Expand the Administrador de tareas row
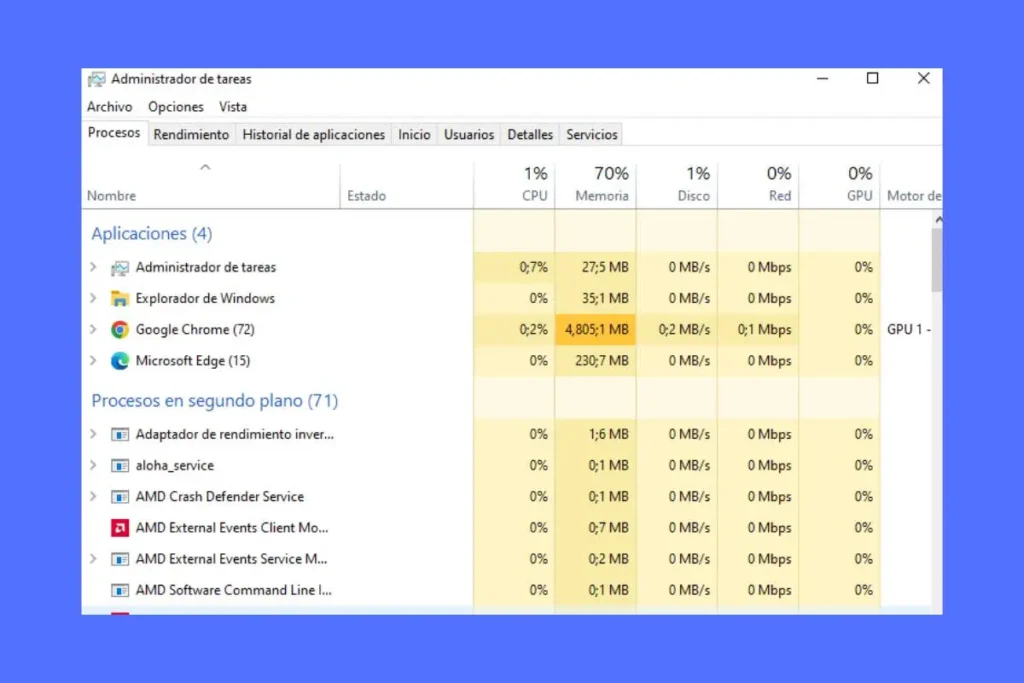1024x683 pixels. click(93, 267)
